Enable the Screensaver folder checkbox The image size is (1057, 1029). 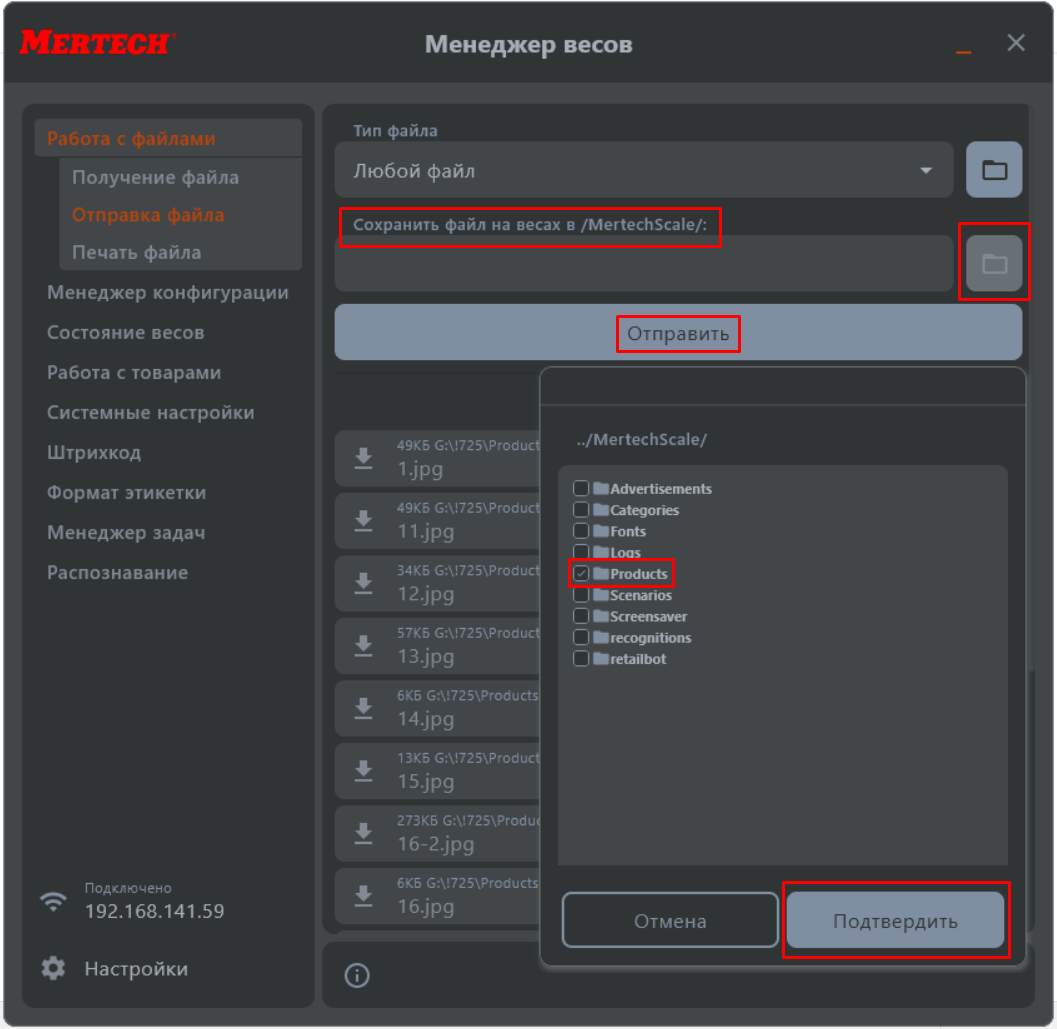click(x=581, y=617)
